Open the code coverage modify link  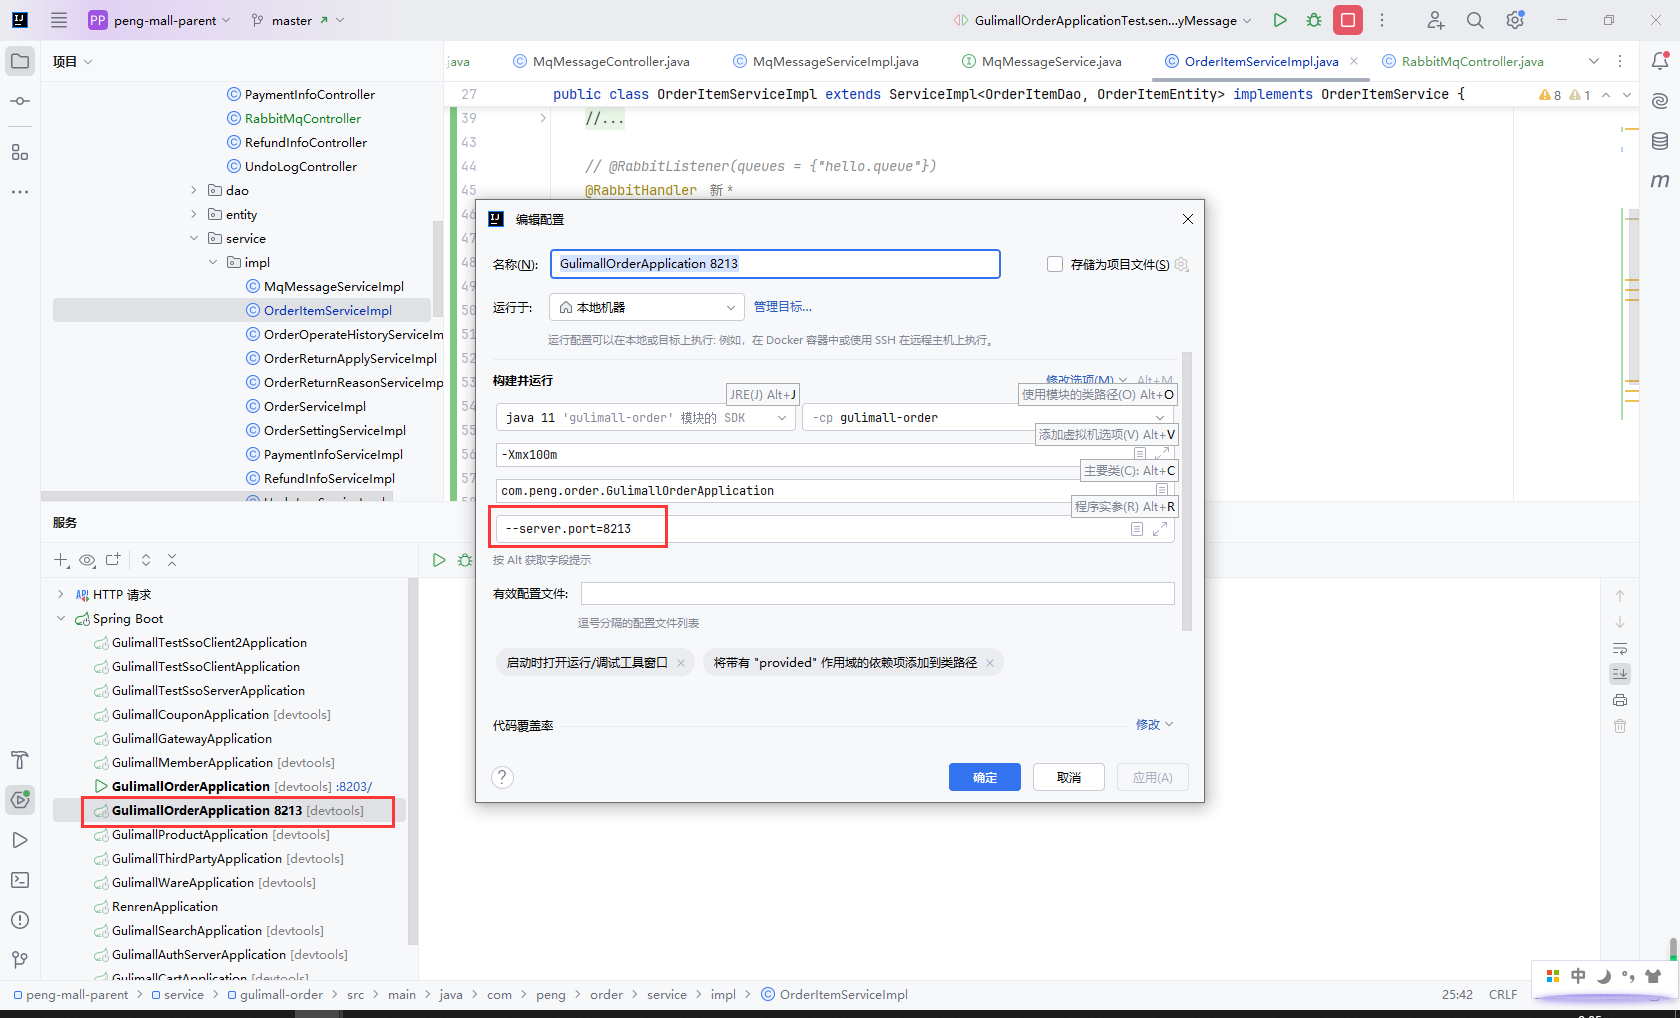click(x=1154, y=725)
